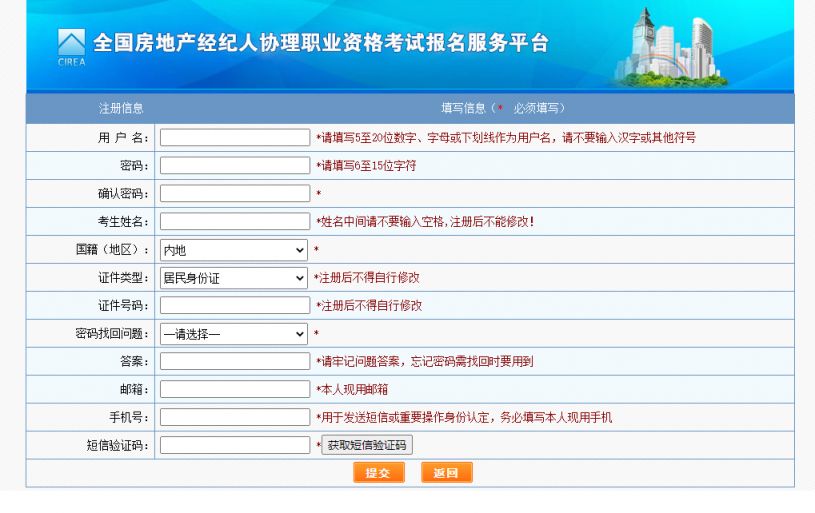
Task: Click the 考生姓名 name input box
Action: 235,221
